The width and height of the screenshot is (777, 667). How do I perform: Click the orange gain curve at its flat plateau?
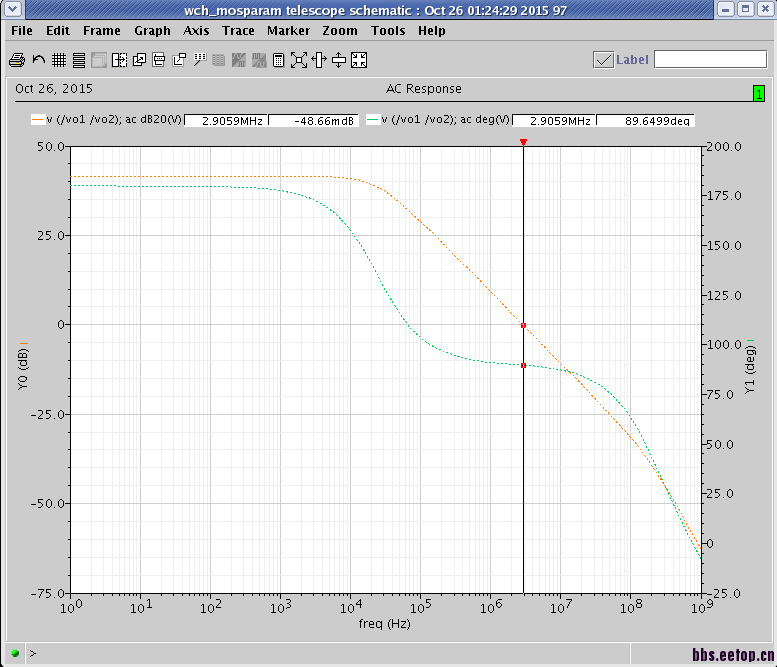[x=198, y=176]
